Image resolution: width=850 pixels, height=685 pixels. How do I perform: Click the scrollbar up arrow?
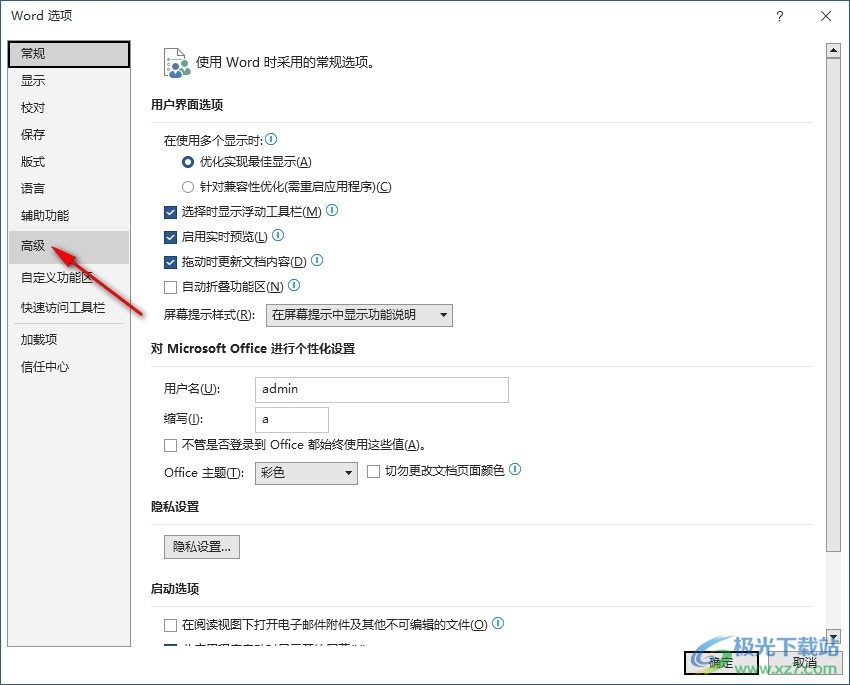pos(833,51)
